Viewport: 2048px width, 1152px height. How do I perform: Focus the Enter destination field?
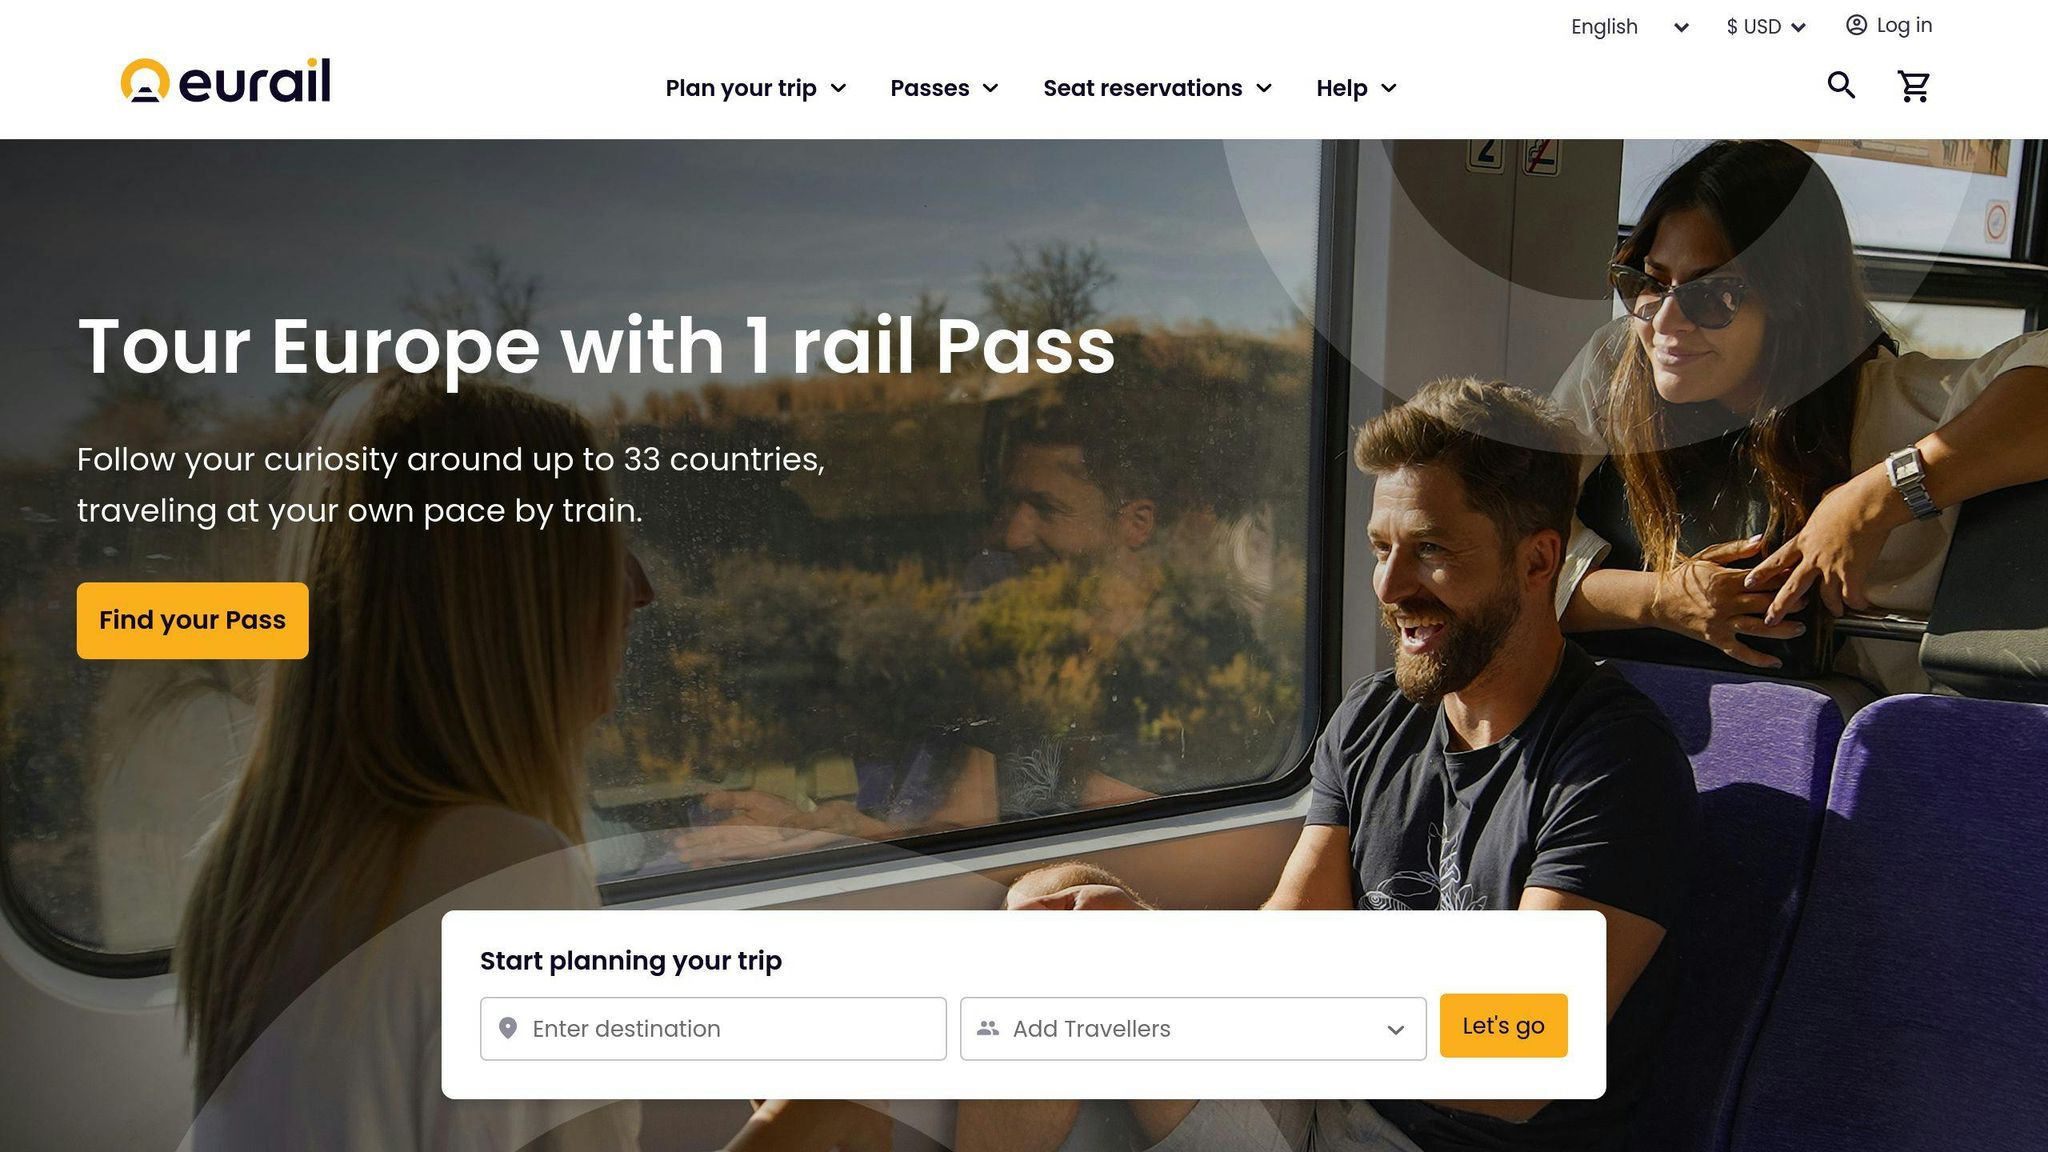(x=713, y=1028)
